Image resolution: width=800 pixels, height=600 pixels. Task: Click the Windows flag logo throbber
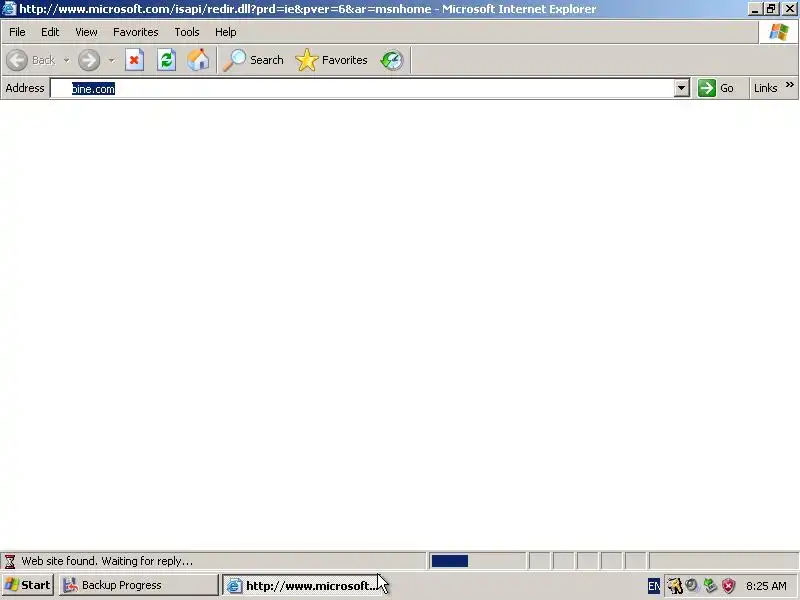[x=779, y=32]
